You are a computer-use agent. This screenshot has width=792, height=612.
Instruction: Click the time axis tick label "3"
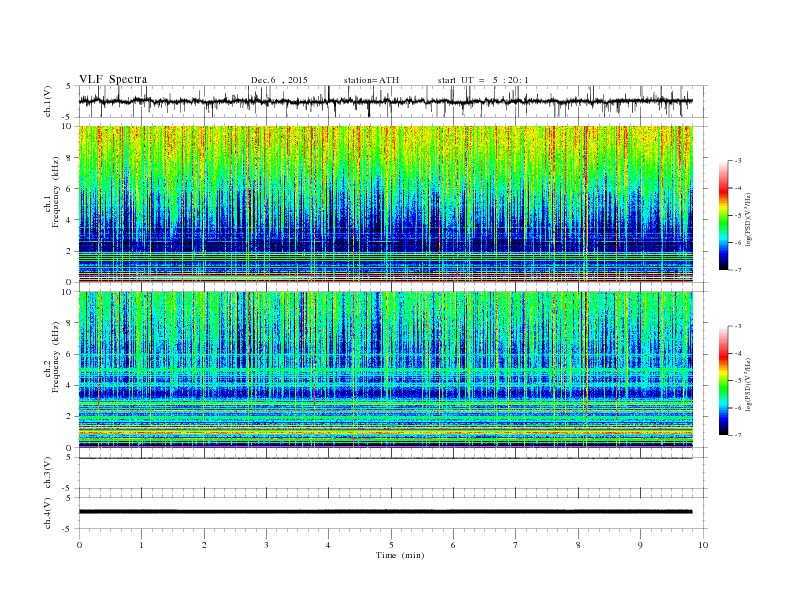coord(267,545)
